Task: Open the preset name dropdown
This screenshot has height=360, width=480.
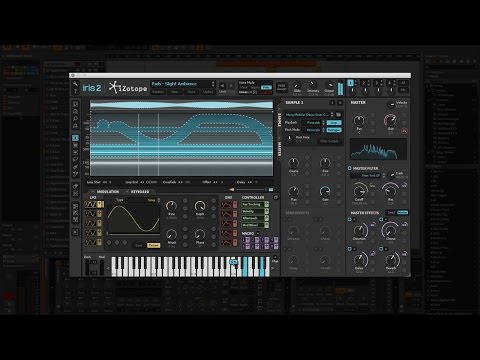Action: pos(183,84)
